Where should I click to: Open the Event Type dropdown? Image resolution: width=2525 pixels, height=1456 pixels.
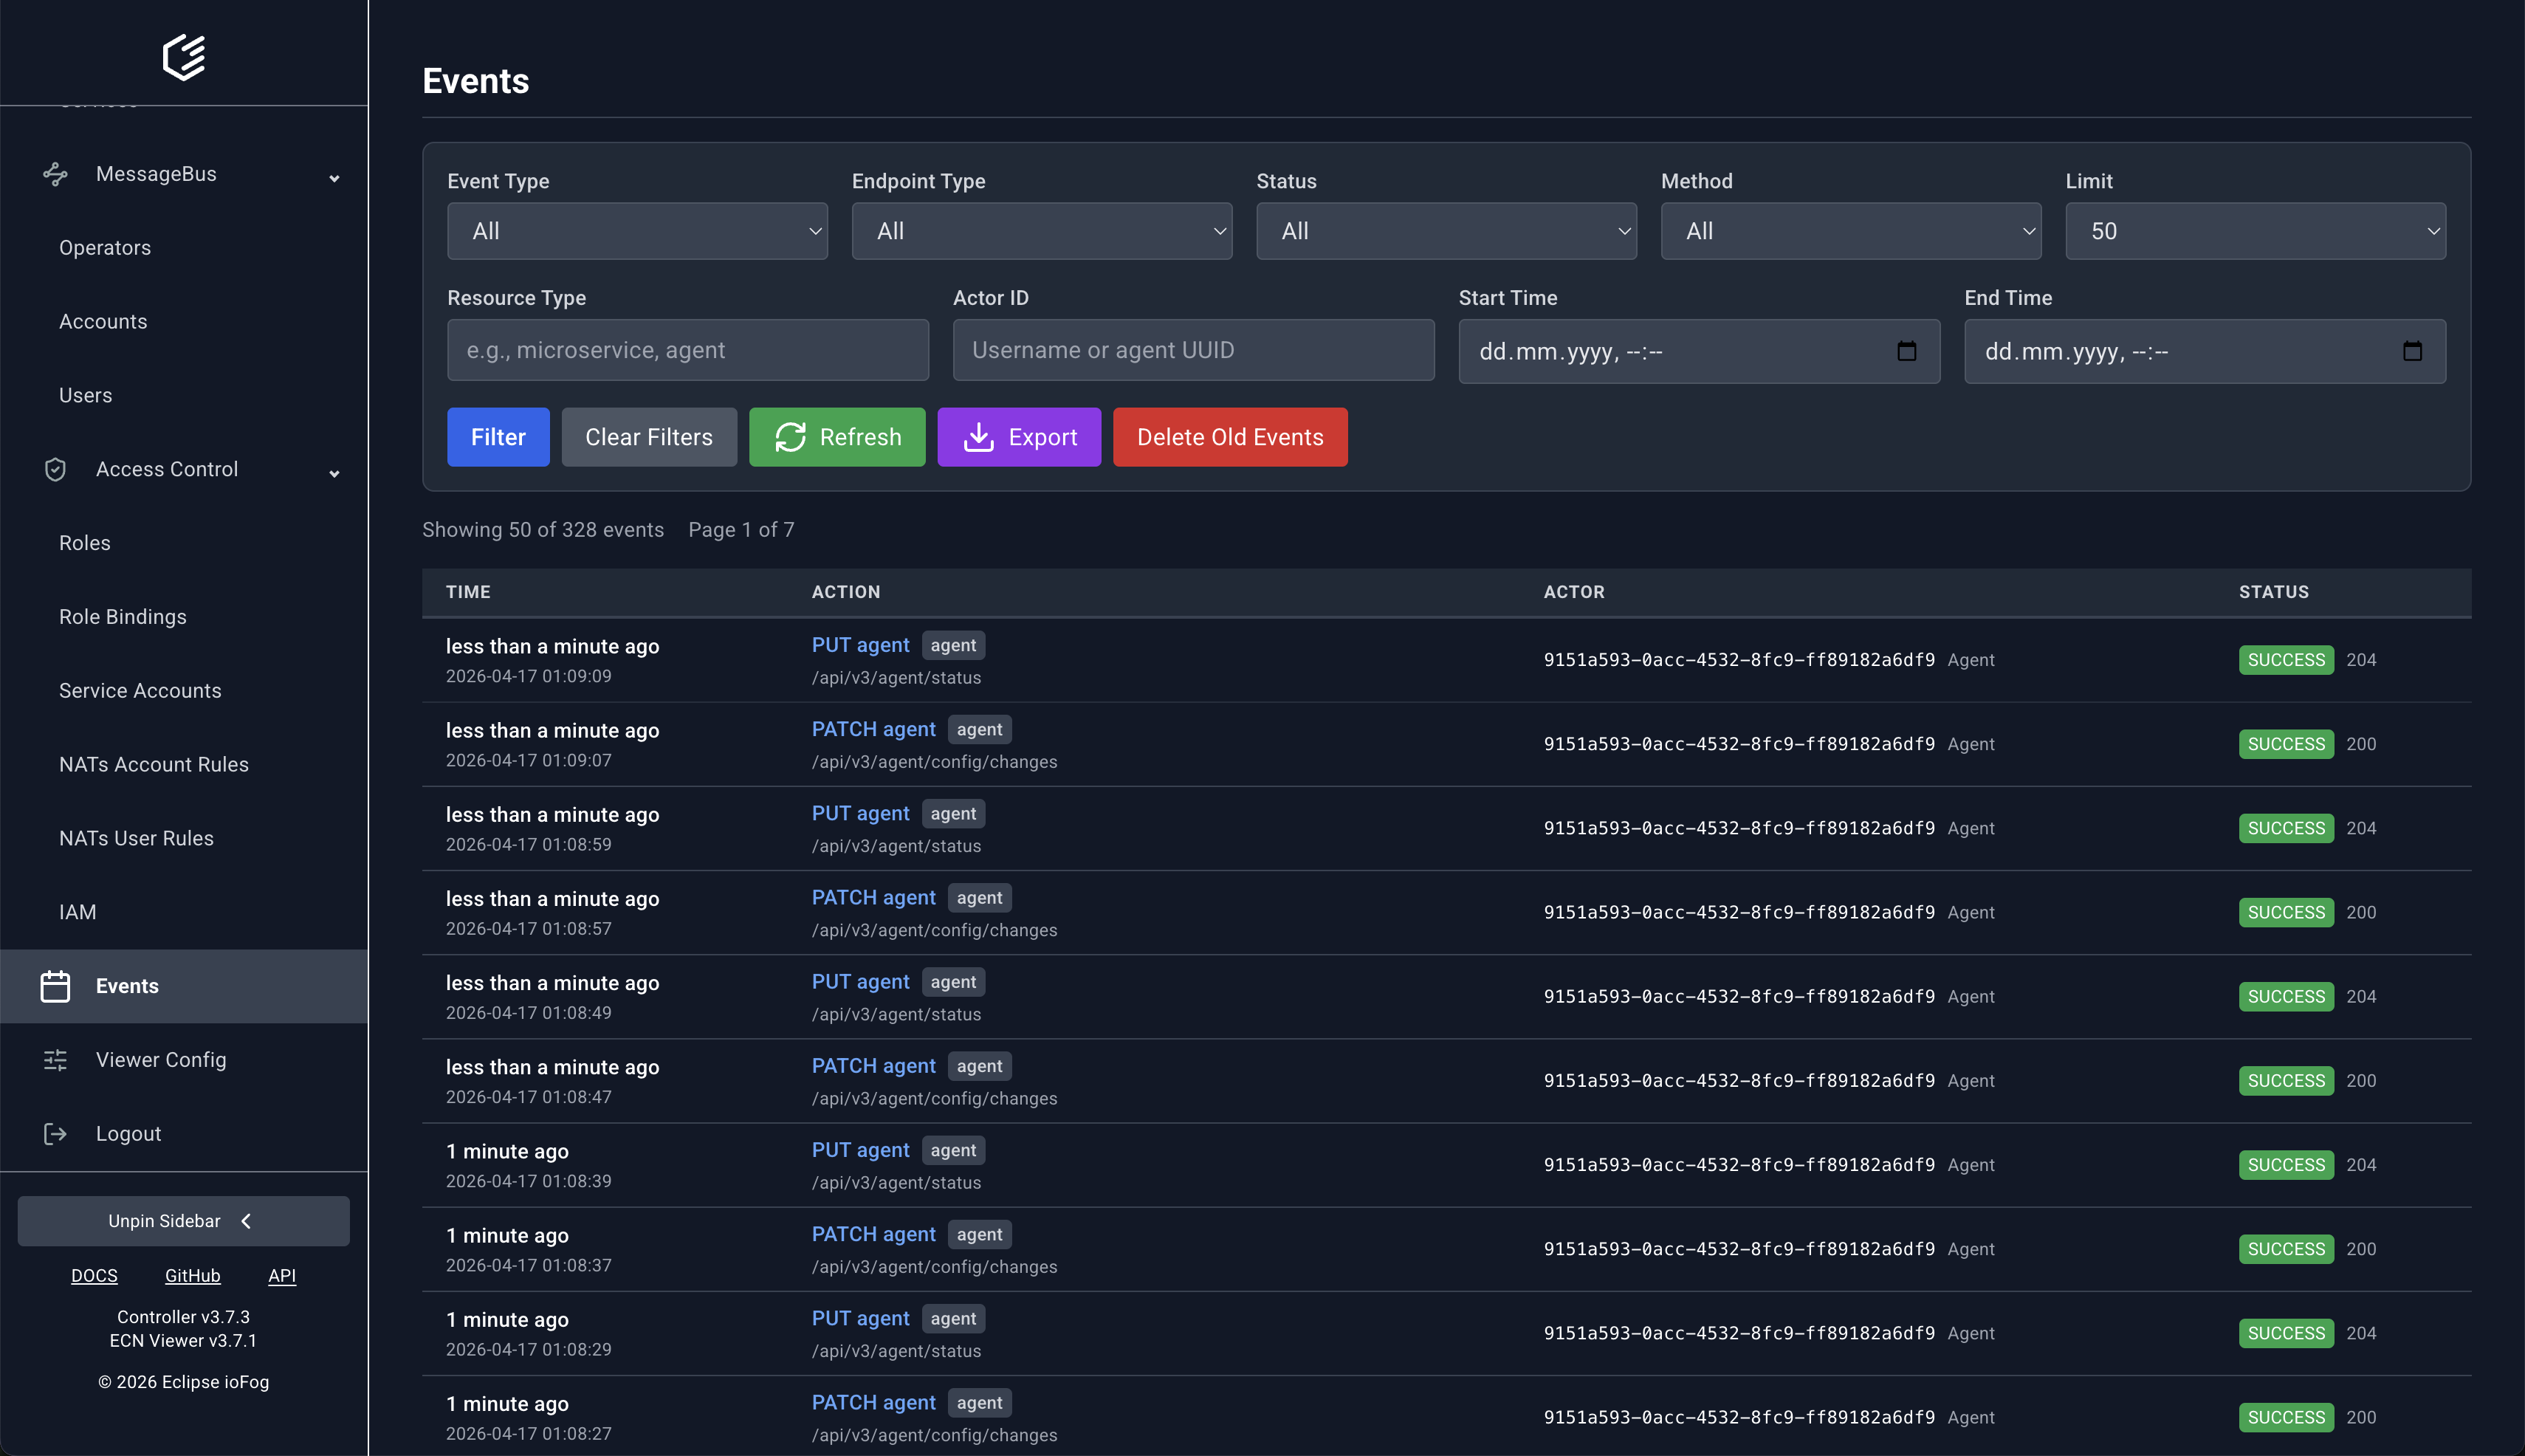coord(637,231)
